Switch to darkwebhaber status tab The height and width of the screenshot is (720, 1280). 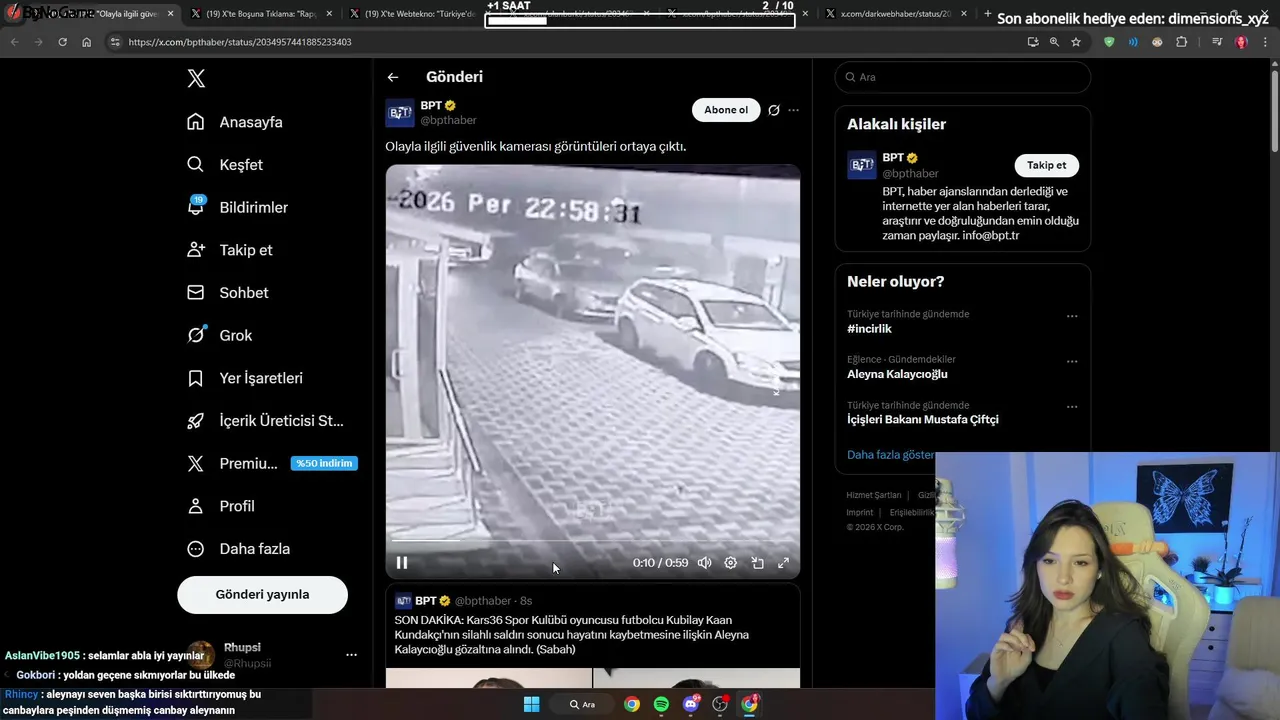click(x=895, y=14)
